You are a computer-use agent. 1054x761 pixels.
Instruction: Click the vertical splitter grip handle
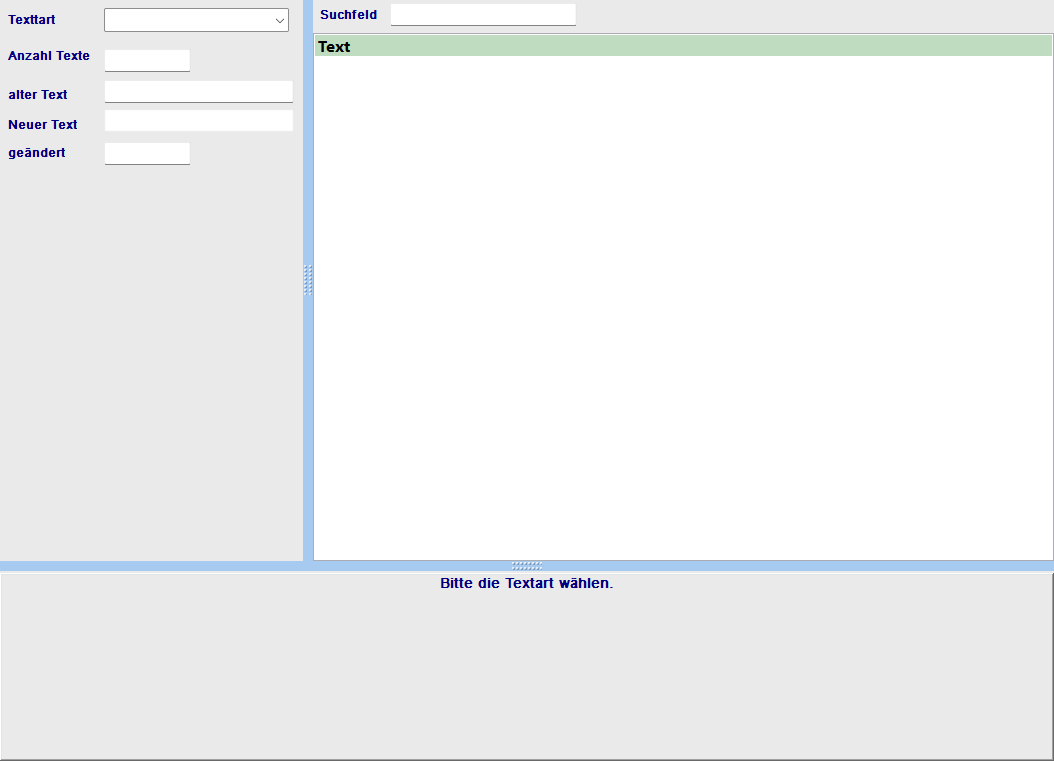(x=308, y=280)
